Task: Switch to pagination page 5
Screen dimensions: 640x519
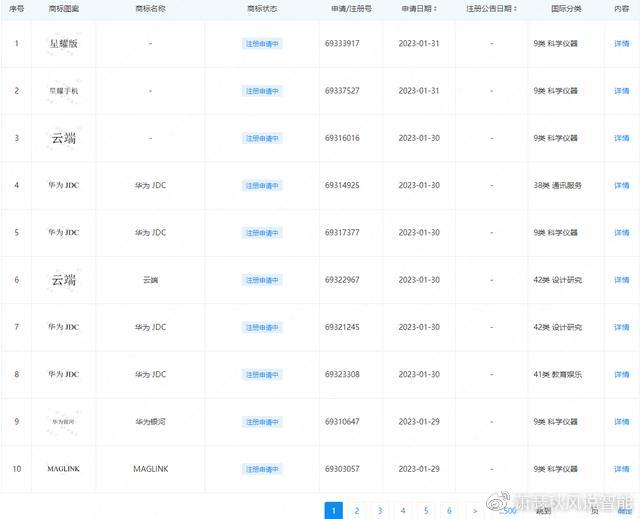Action: click(426, 510)
